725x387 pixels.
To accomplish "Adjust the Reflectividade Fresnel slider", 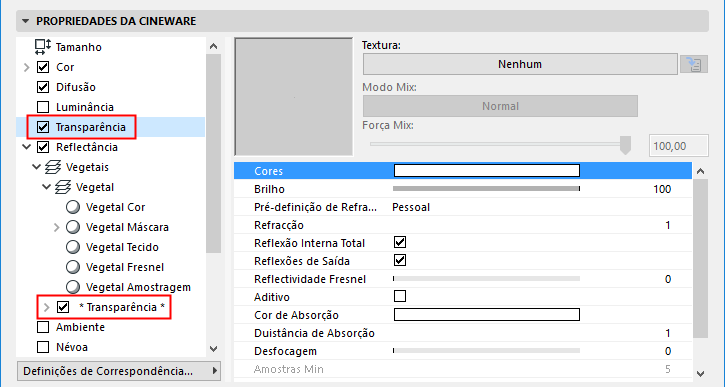I will (486, 279).
